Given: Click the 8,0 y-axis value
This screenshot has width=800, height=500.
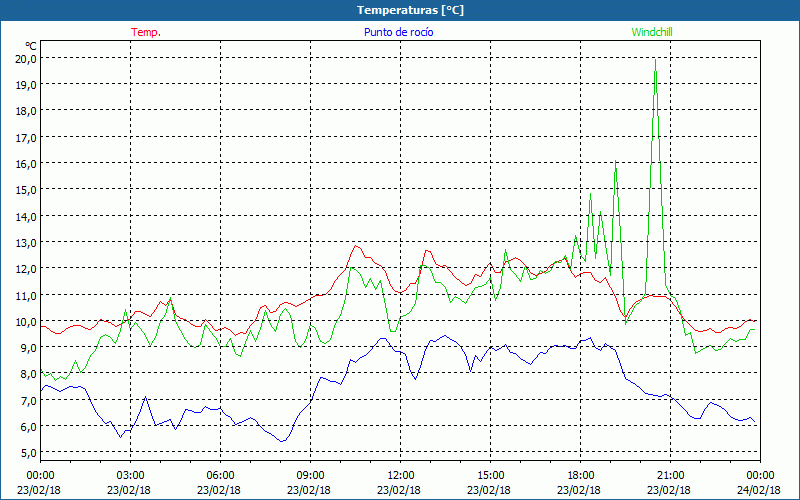Looking at the screenshot, I should click(29, 374).
